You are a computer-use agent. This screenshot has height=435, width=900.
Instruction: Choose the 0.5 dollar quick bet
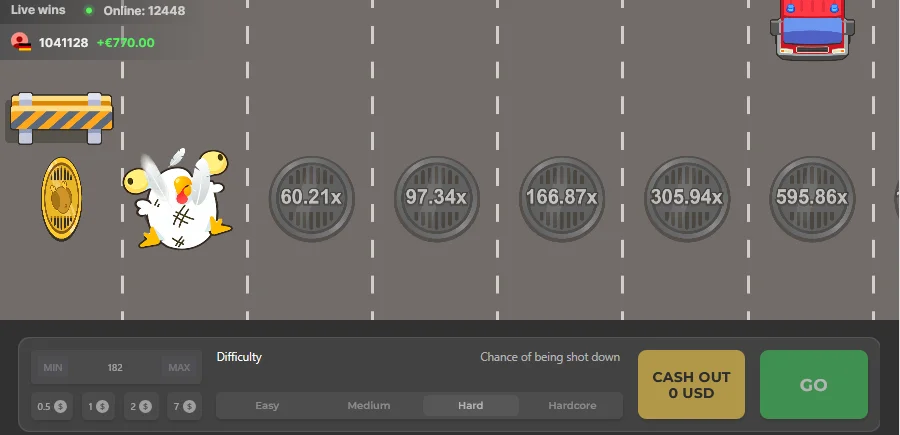click(52, 406)
